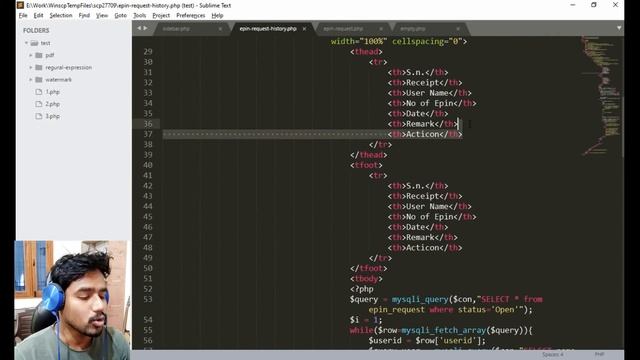Open the tab list dropdown arrow
The width and height of the screenshot is (640, 360).
[x=619, y=28]
